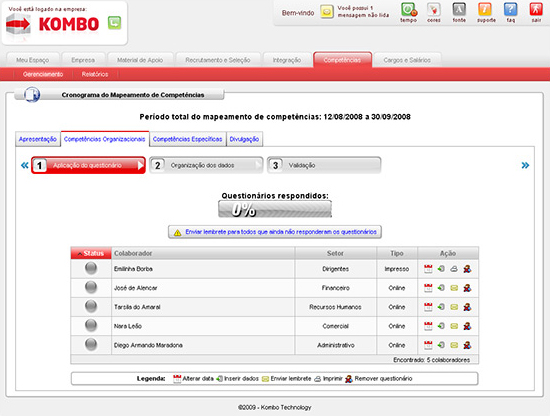550x416 pixels.
Task: Change date for Diego Armando Maradona
Action: pos(428,345)
